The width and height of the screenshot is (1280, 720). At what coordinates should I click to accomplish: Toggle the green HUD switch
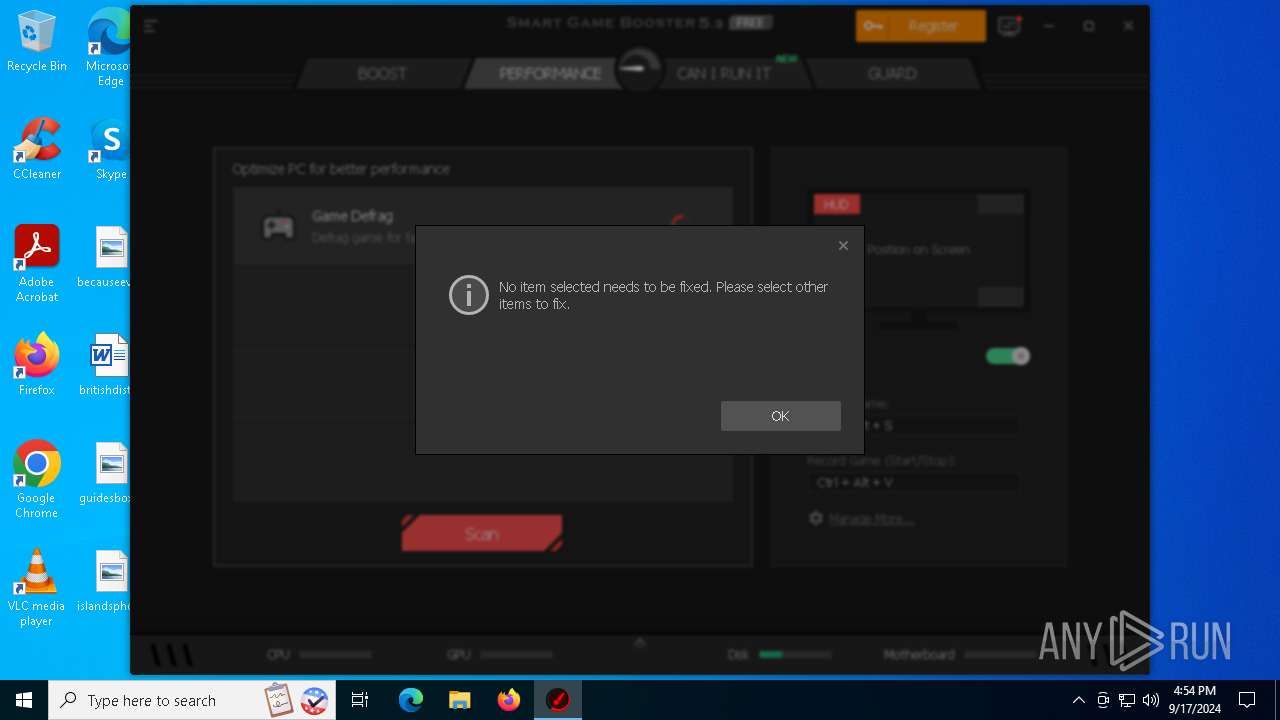point(1007,356)
